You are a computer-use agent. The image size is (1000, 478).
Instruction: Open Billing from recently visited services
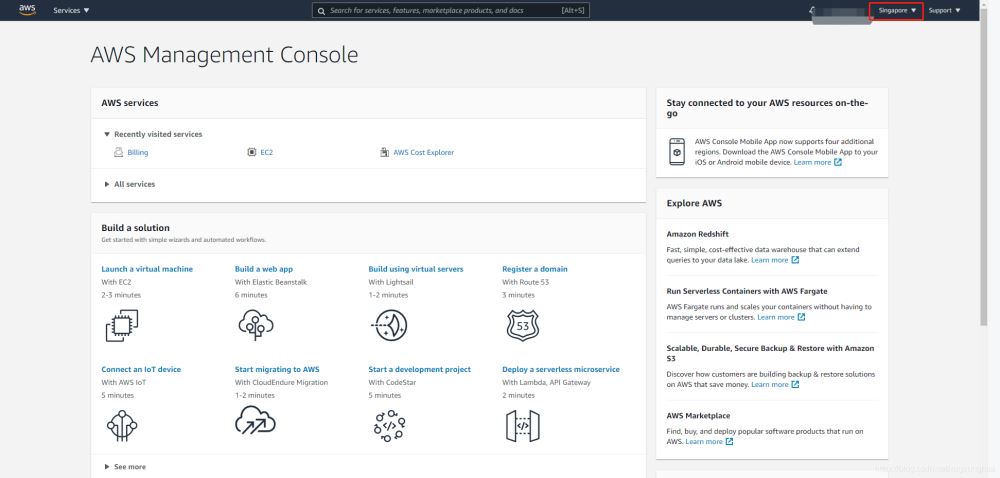point(138,152)
